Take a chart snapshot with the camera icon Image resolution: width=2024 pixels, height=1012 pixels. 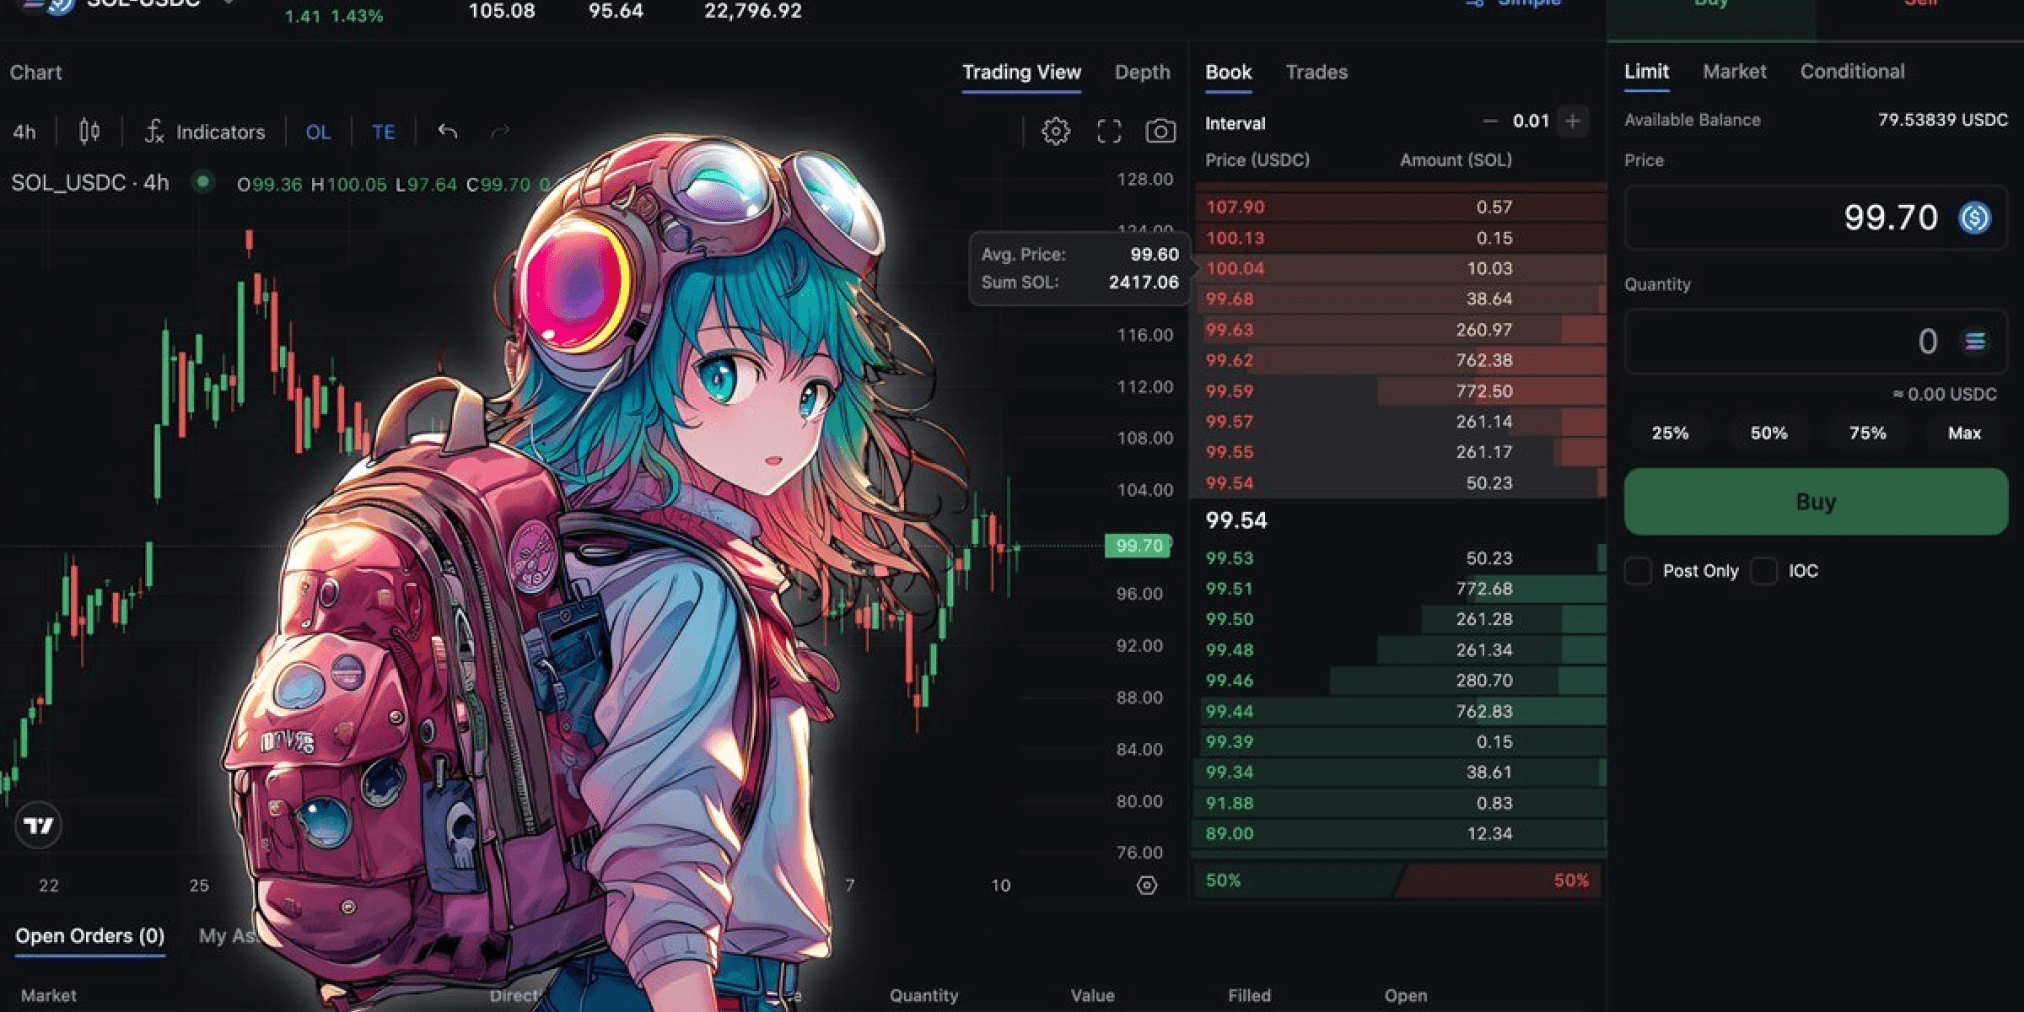click(1160, 131)
